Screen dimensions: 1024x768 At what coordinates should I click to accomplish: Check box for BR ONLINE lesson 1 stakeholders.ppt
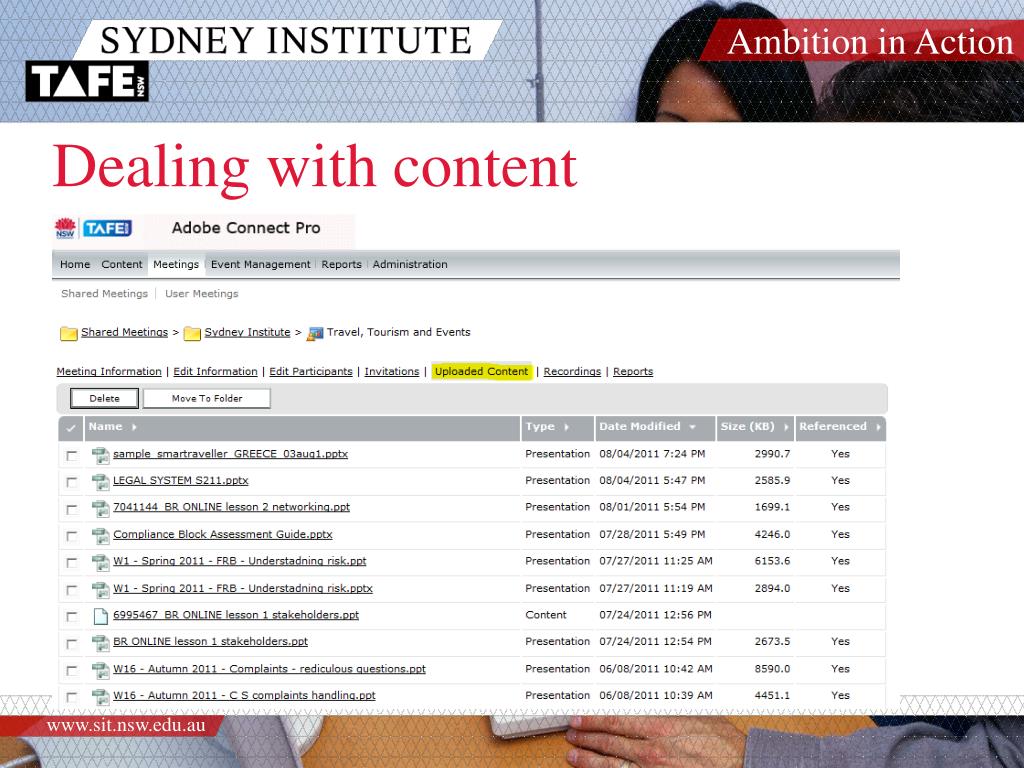point(71,644)
